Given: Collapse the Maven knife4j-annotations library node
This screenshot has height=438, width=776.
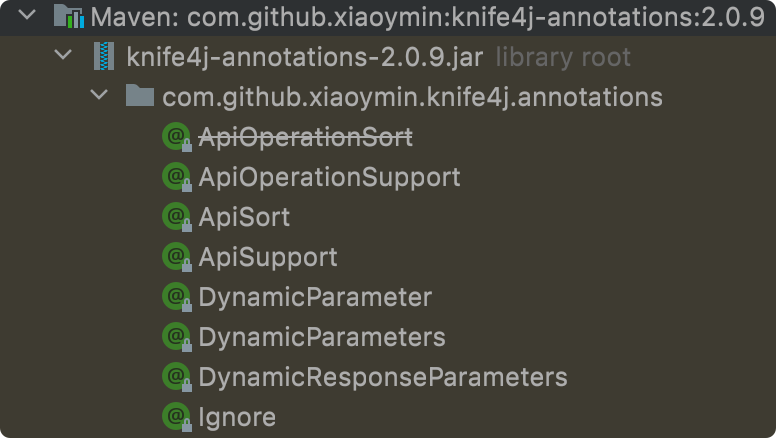Looking at the screenshot, I should point(27,15).
